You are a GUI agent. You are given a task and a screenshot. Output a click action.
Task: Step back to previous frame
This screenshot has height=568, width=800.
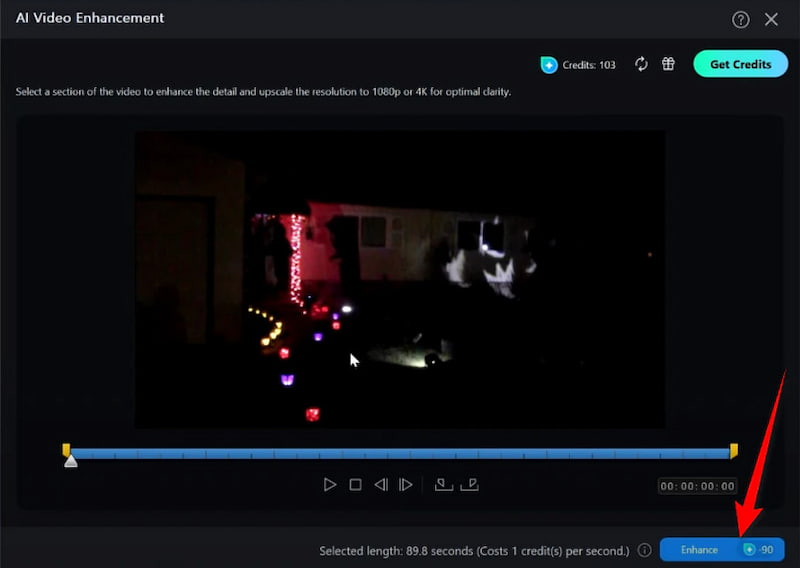pos(381,484)
